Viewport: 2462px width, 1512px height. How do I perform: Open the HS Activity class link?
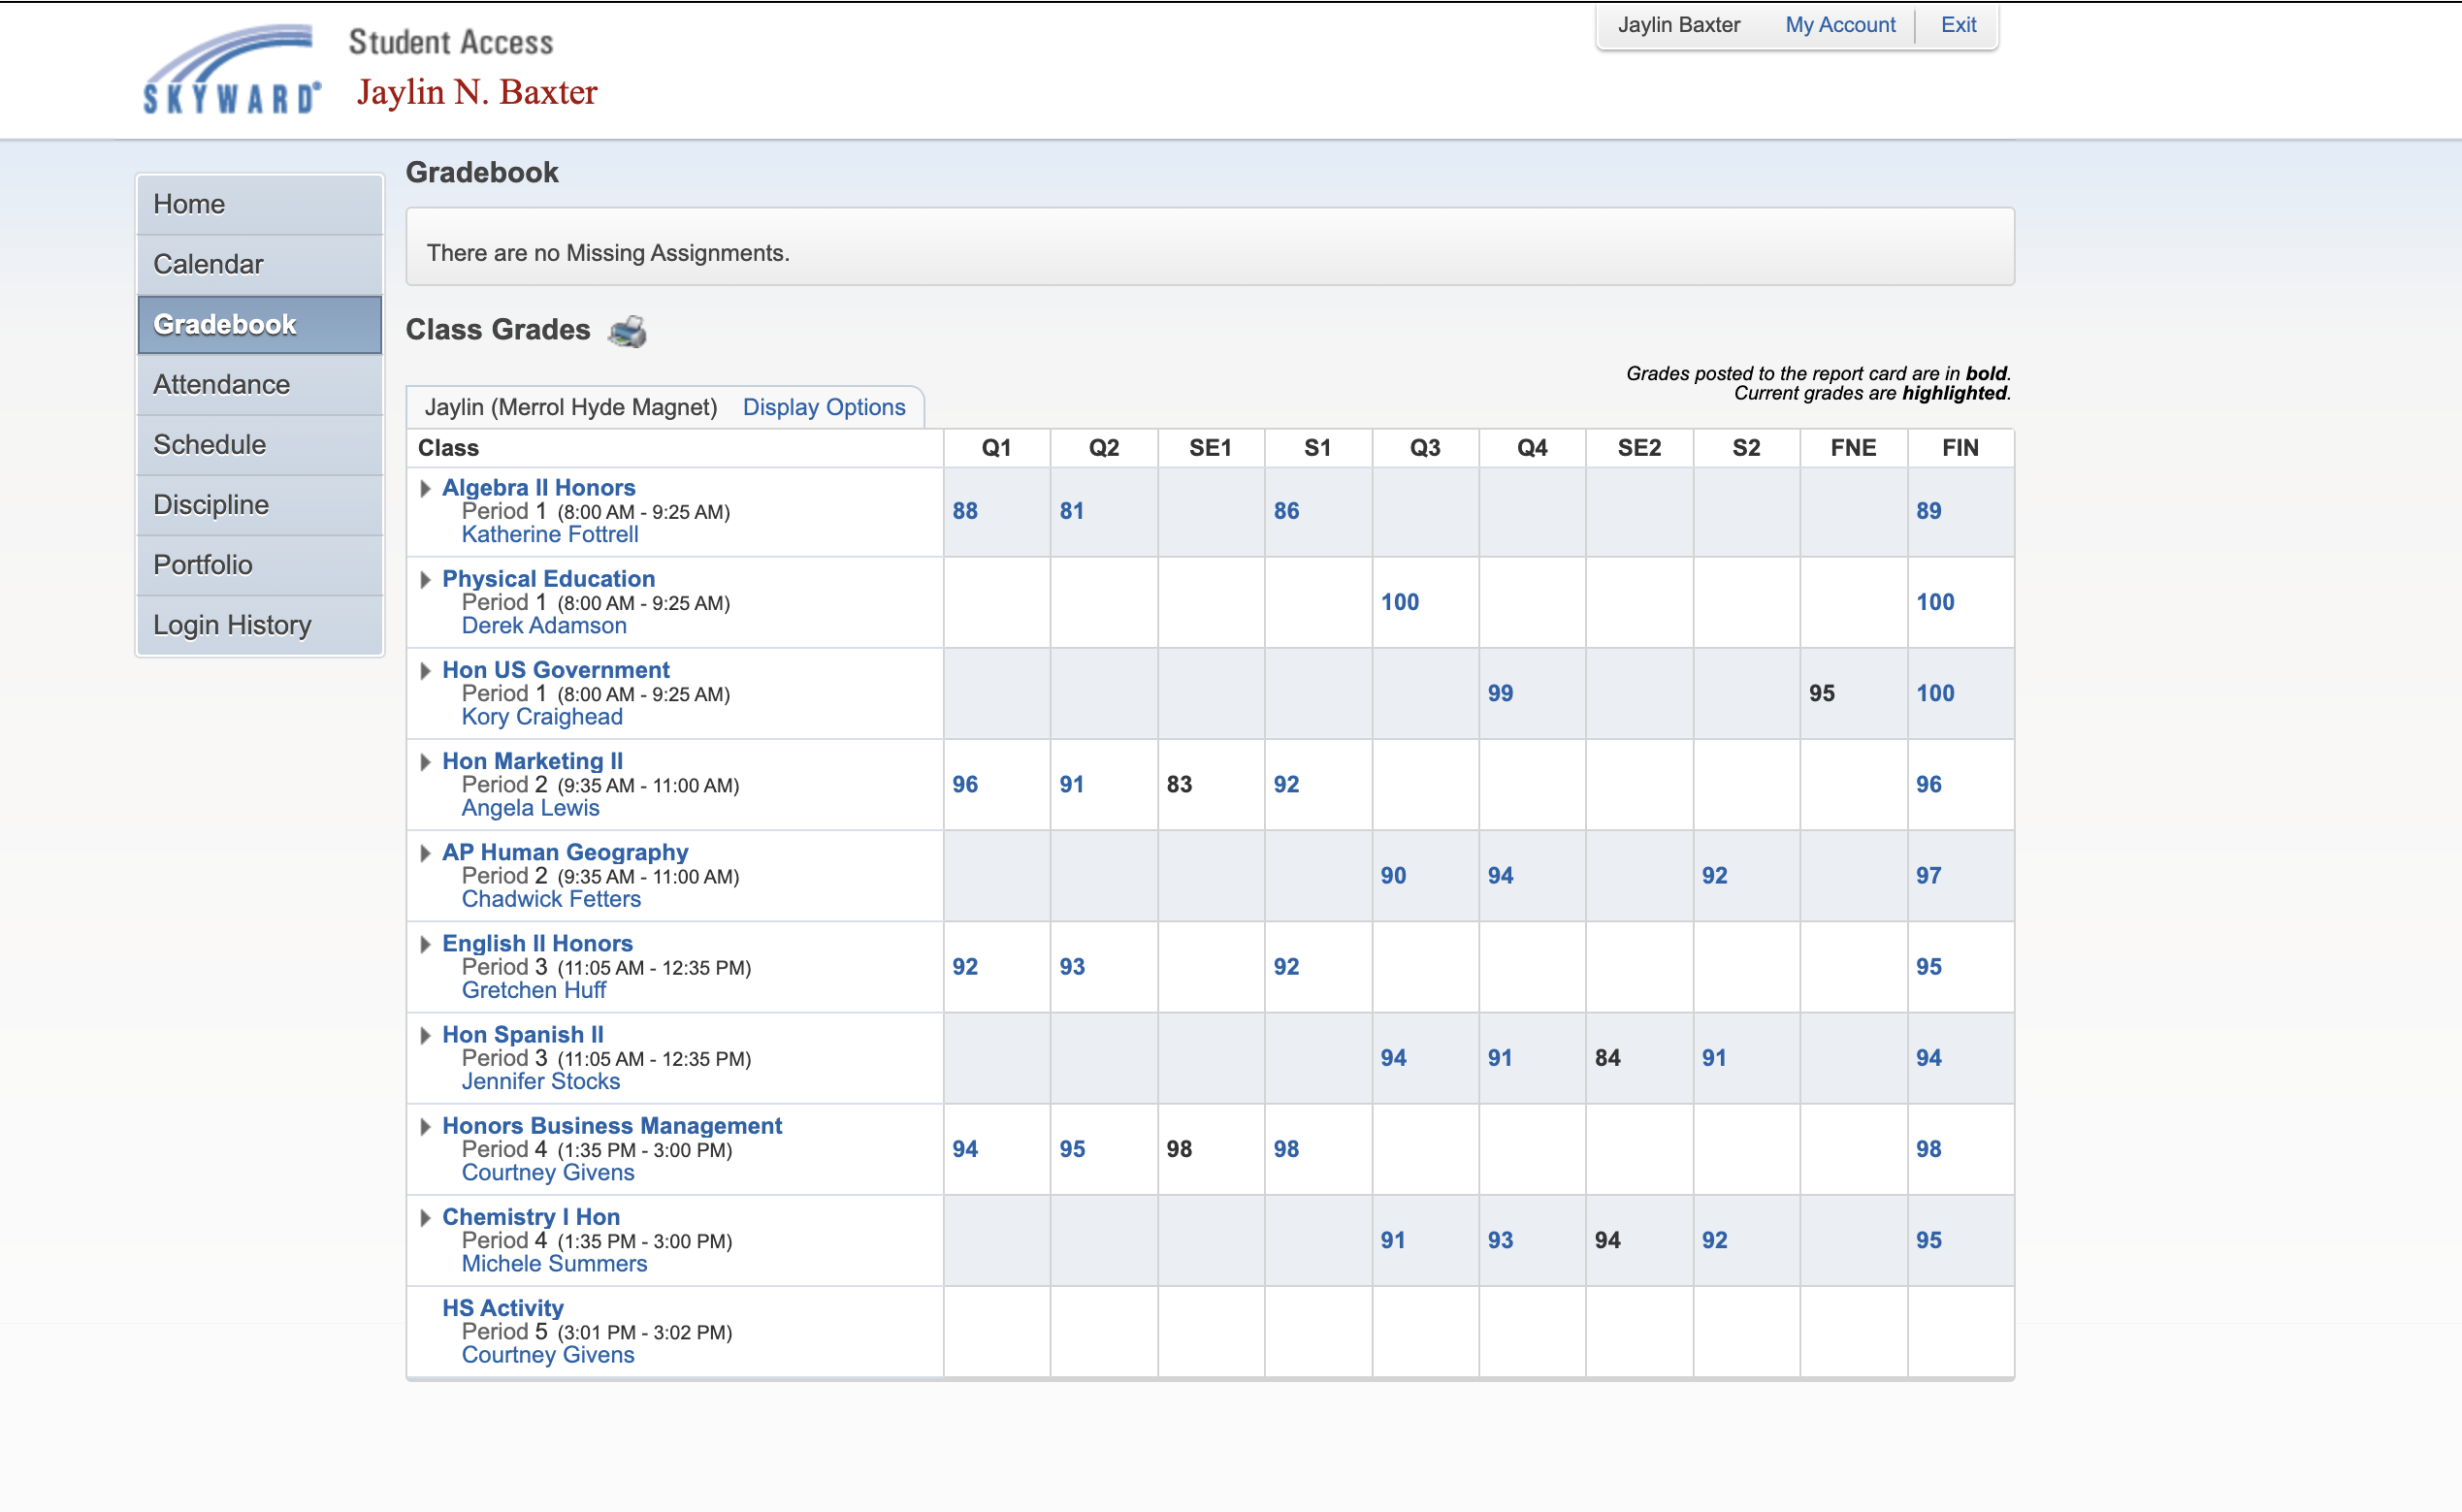(503, 1307)
